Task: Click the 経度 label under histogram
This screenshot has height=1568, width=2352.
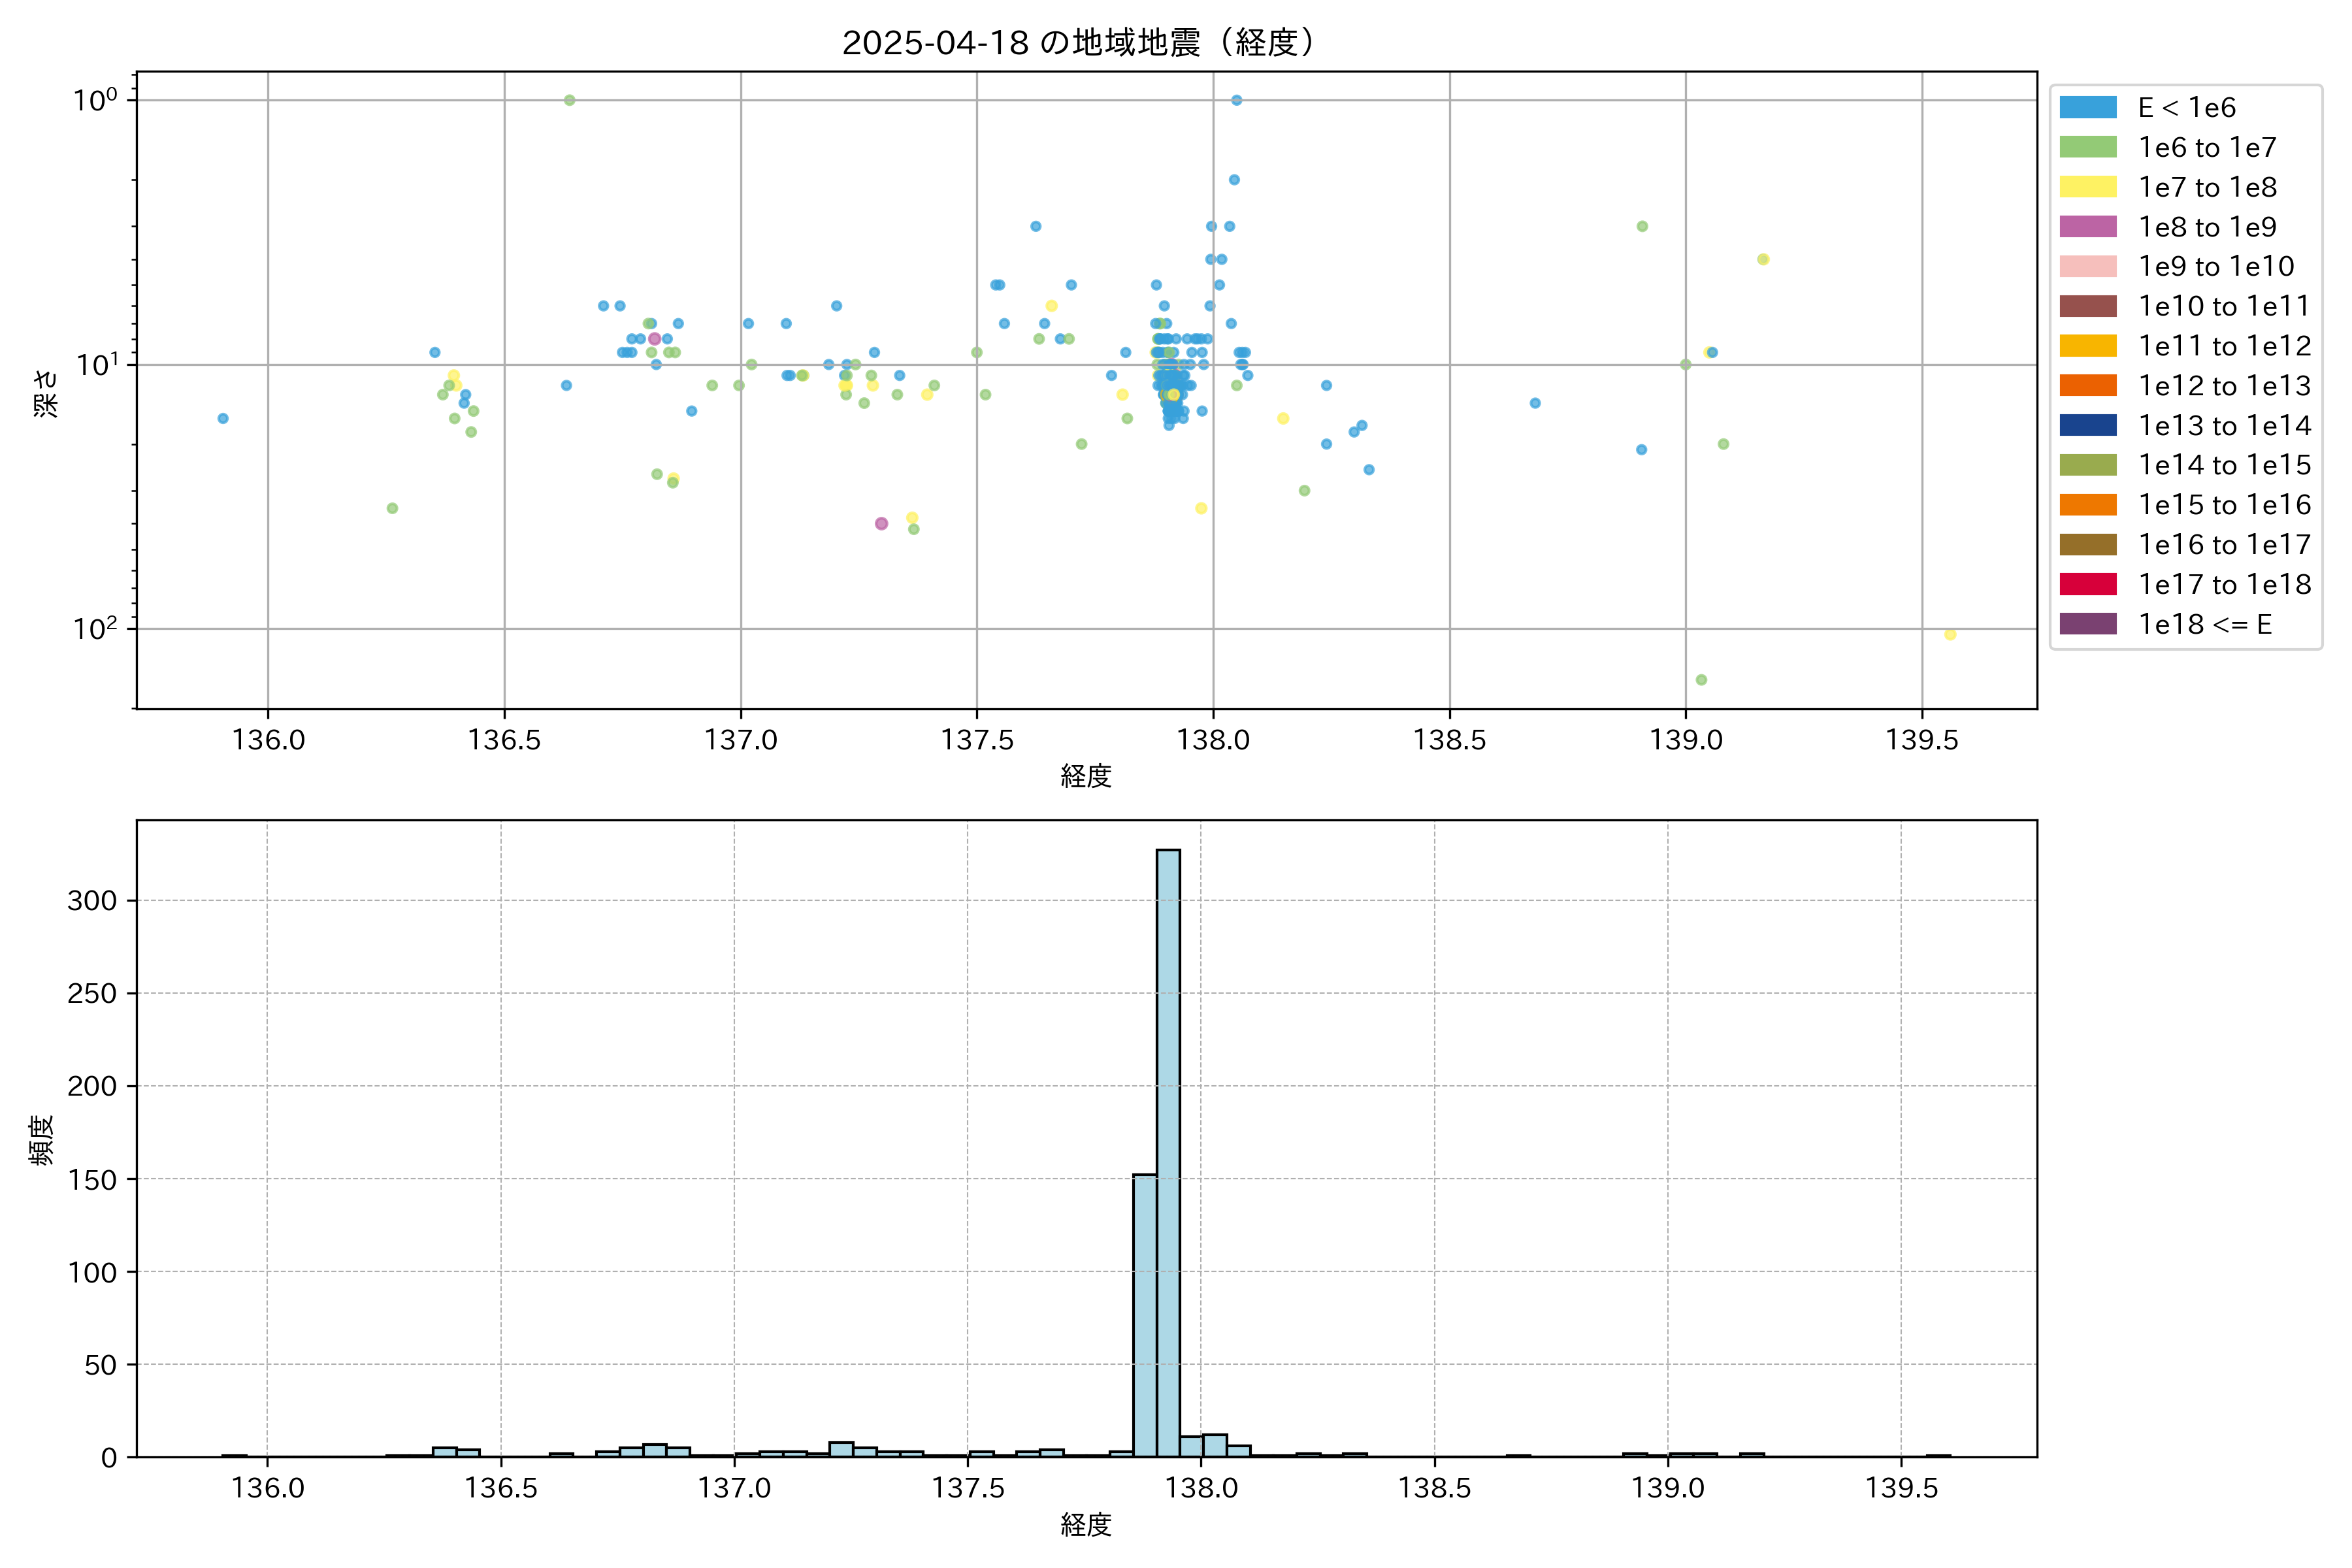Action: [x=1086, y=1525]
